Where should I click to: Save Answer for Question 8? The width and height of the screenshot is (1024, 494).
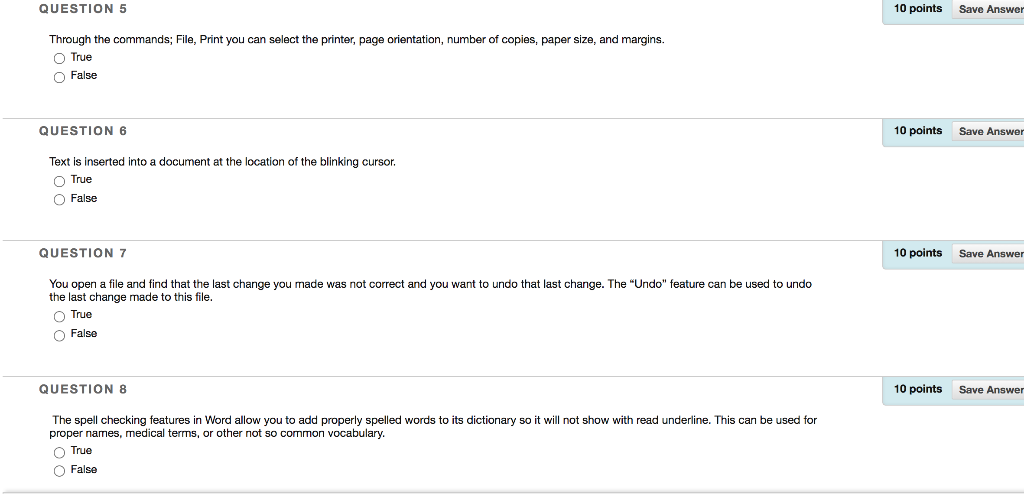[x=988, y=389]
